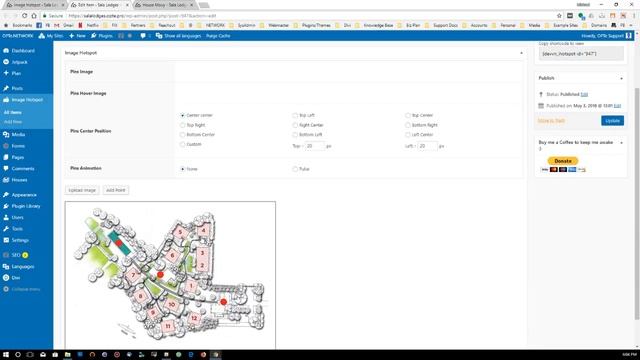Viewport: 640px width, 360px height.
Task: Open File Explorer from taskbar
Action: tap(68, 355)
